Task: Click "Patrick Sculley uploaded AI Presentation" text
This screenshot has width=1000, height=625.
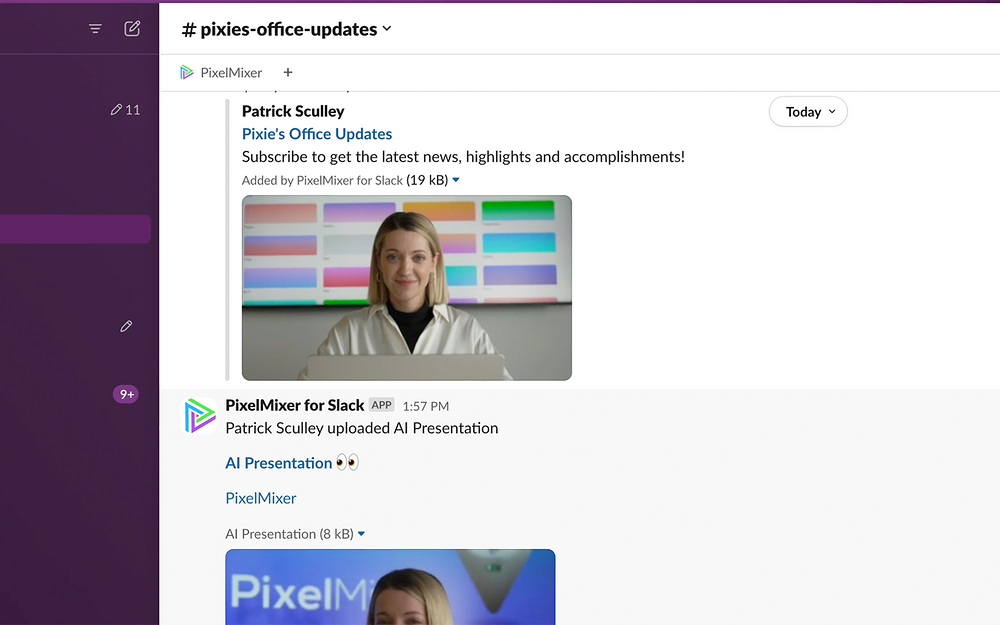Action: tap(362, 428)
